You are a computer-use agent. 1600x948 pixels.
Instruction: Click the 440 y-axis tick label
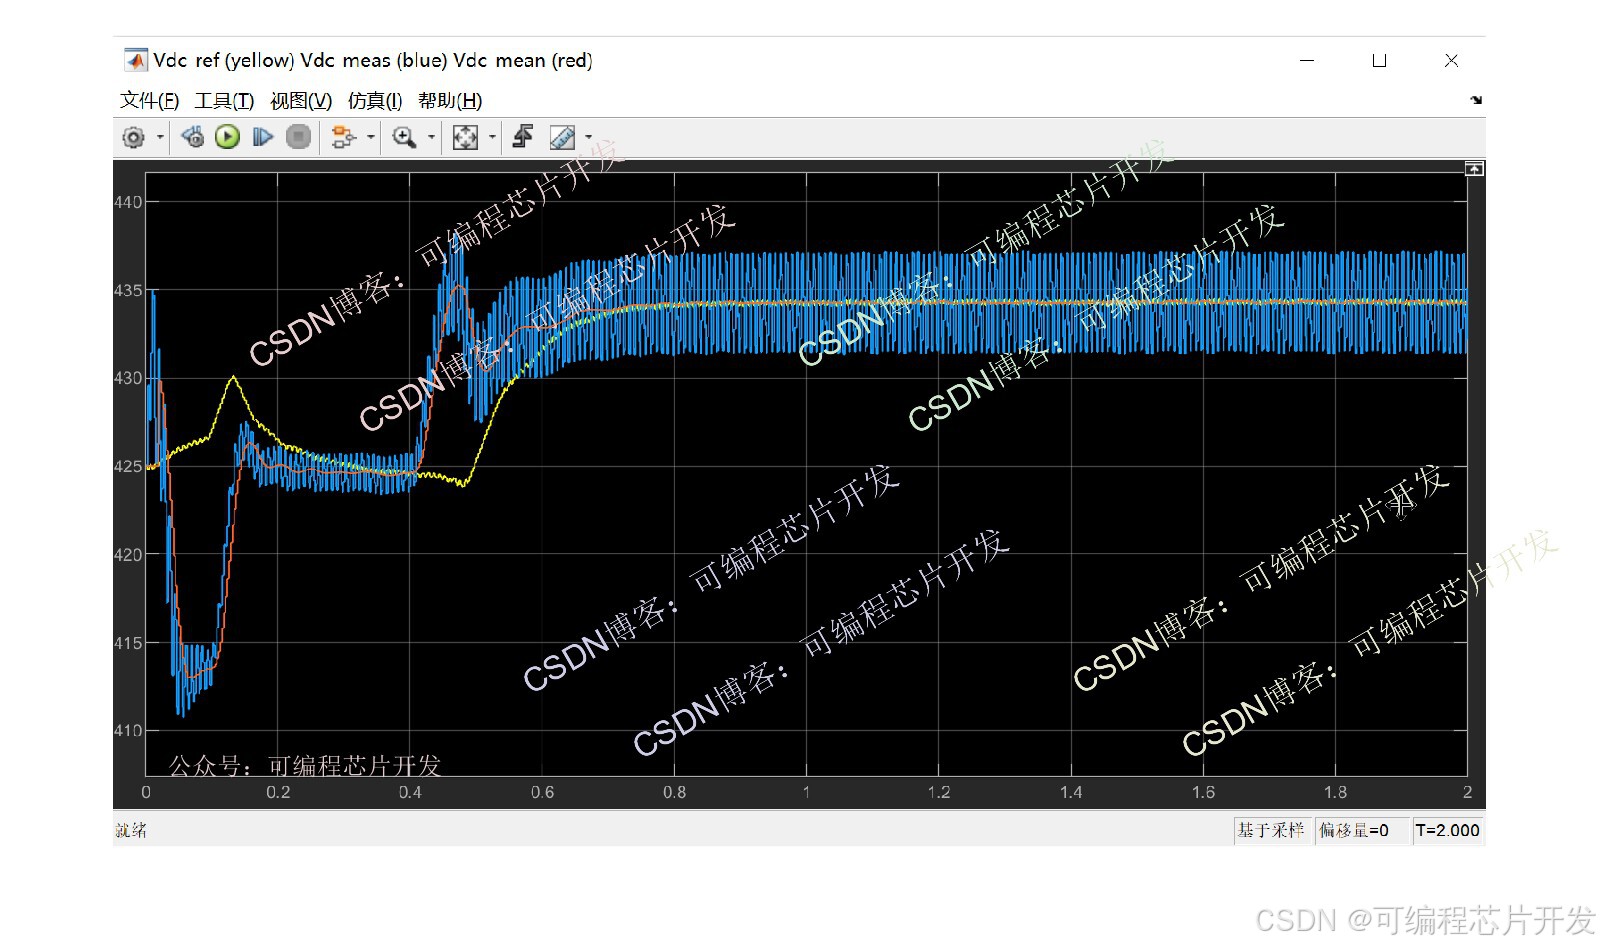128,202
